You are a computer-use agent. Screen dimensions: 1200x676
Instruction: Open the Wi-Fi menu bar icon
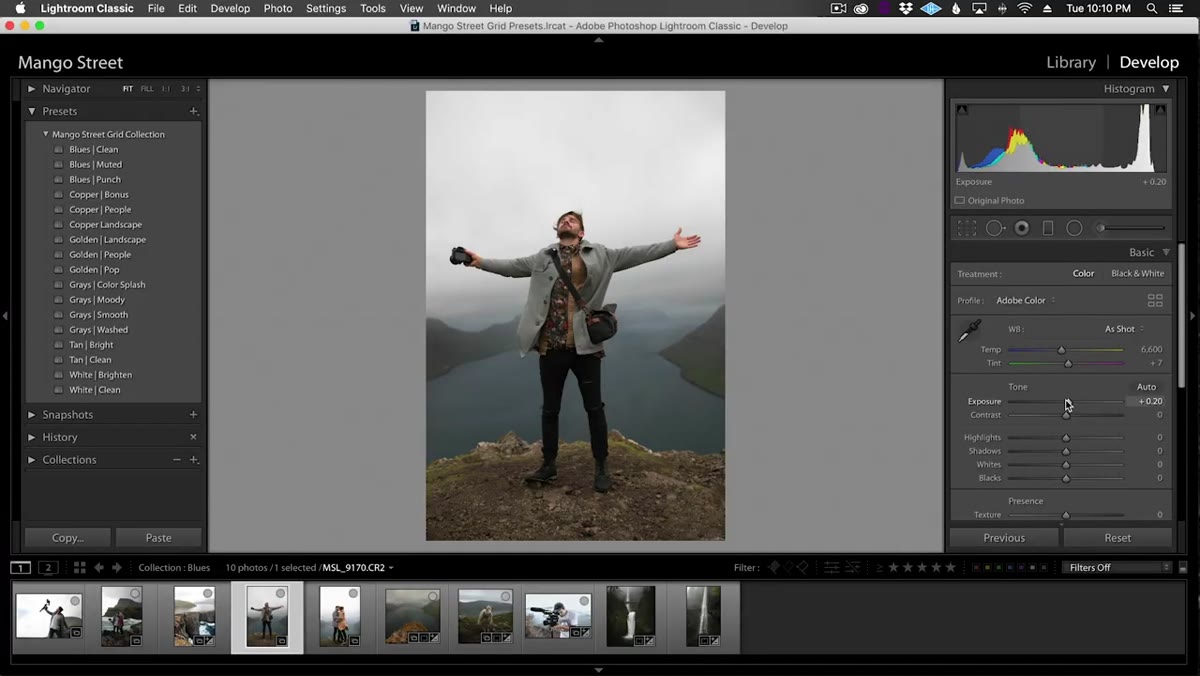coord(1024,8)
